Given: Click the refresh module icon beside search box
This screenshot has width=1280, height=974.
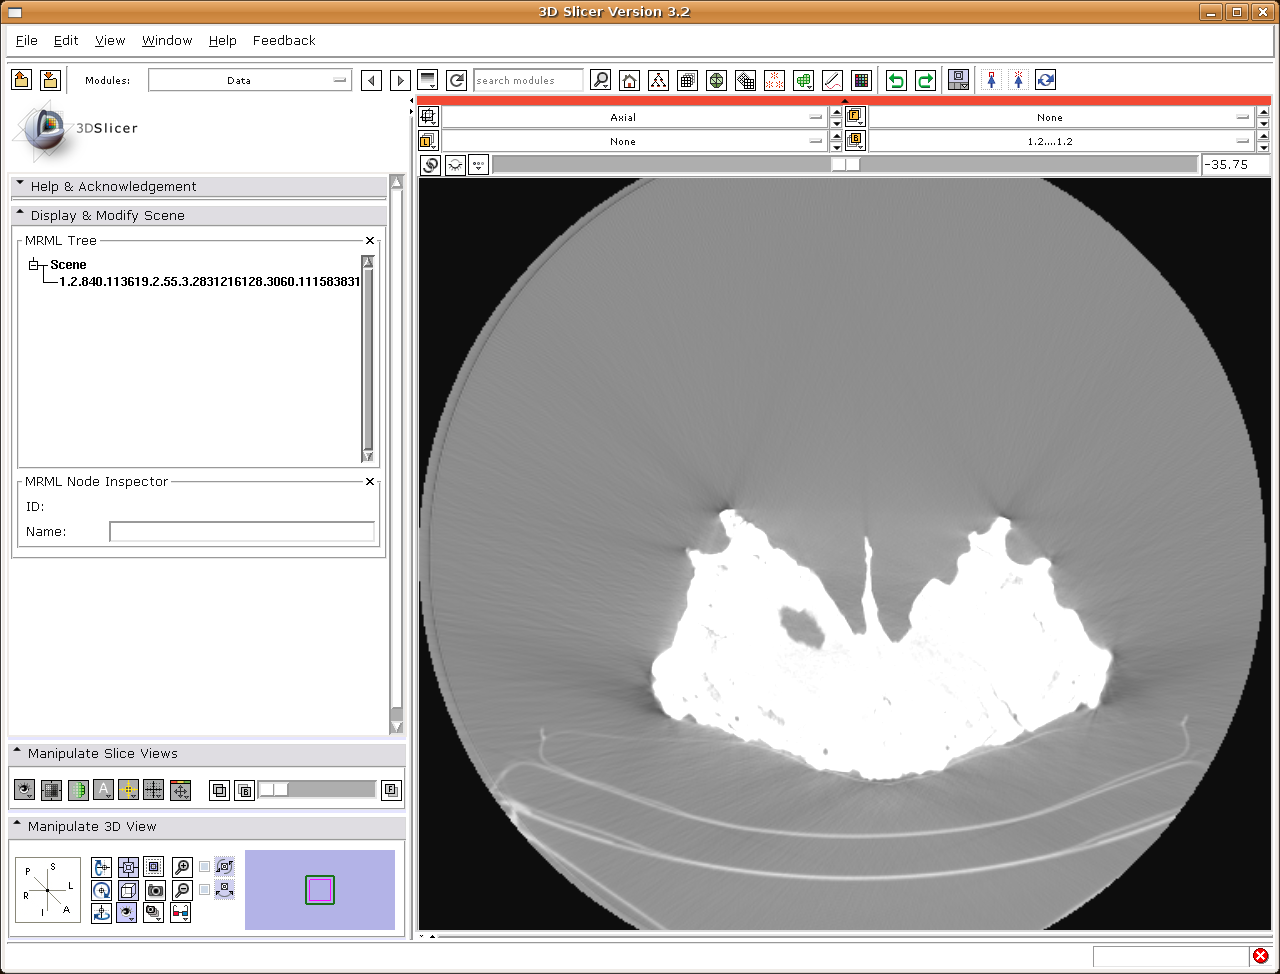Looking at the screenshot, I should coord(457,80).
